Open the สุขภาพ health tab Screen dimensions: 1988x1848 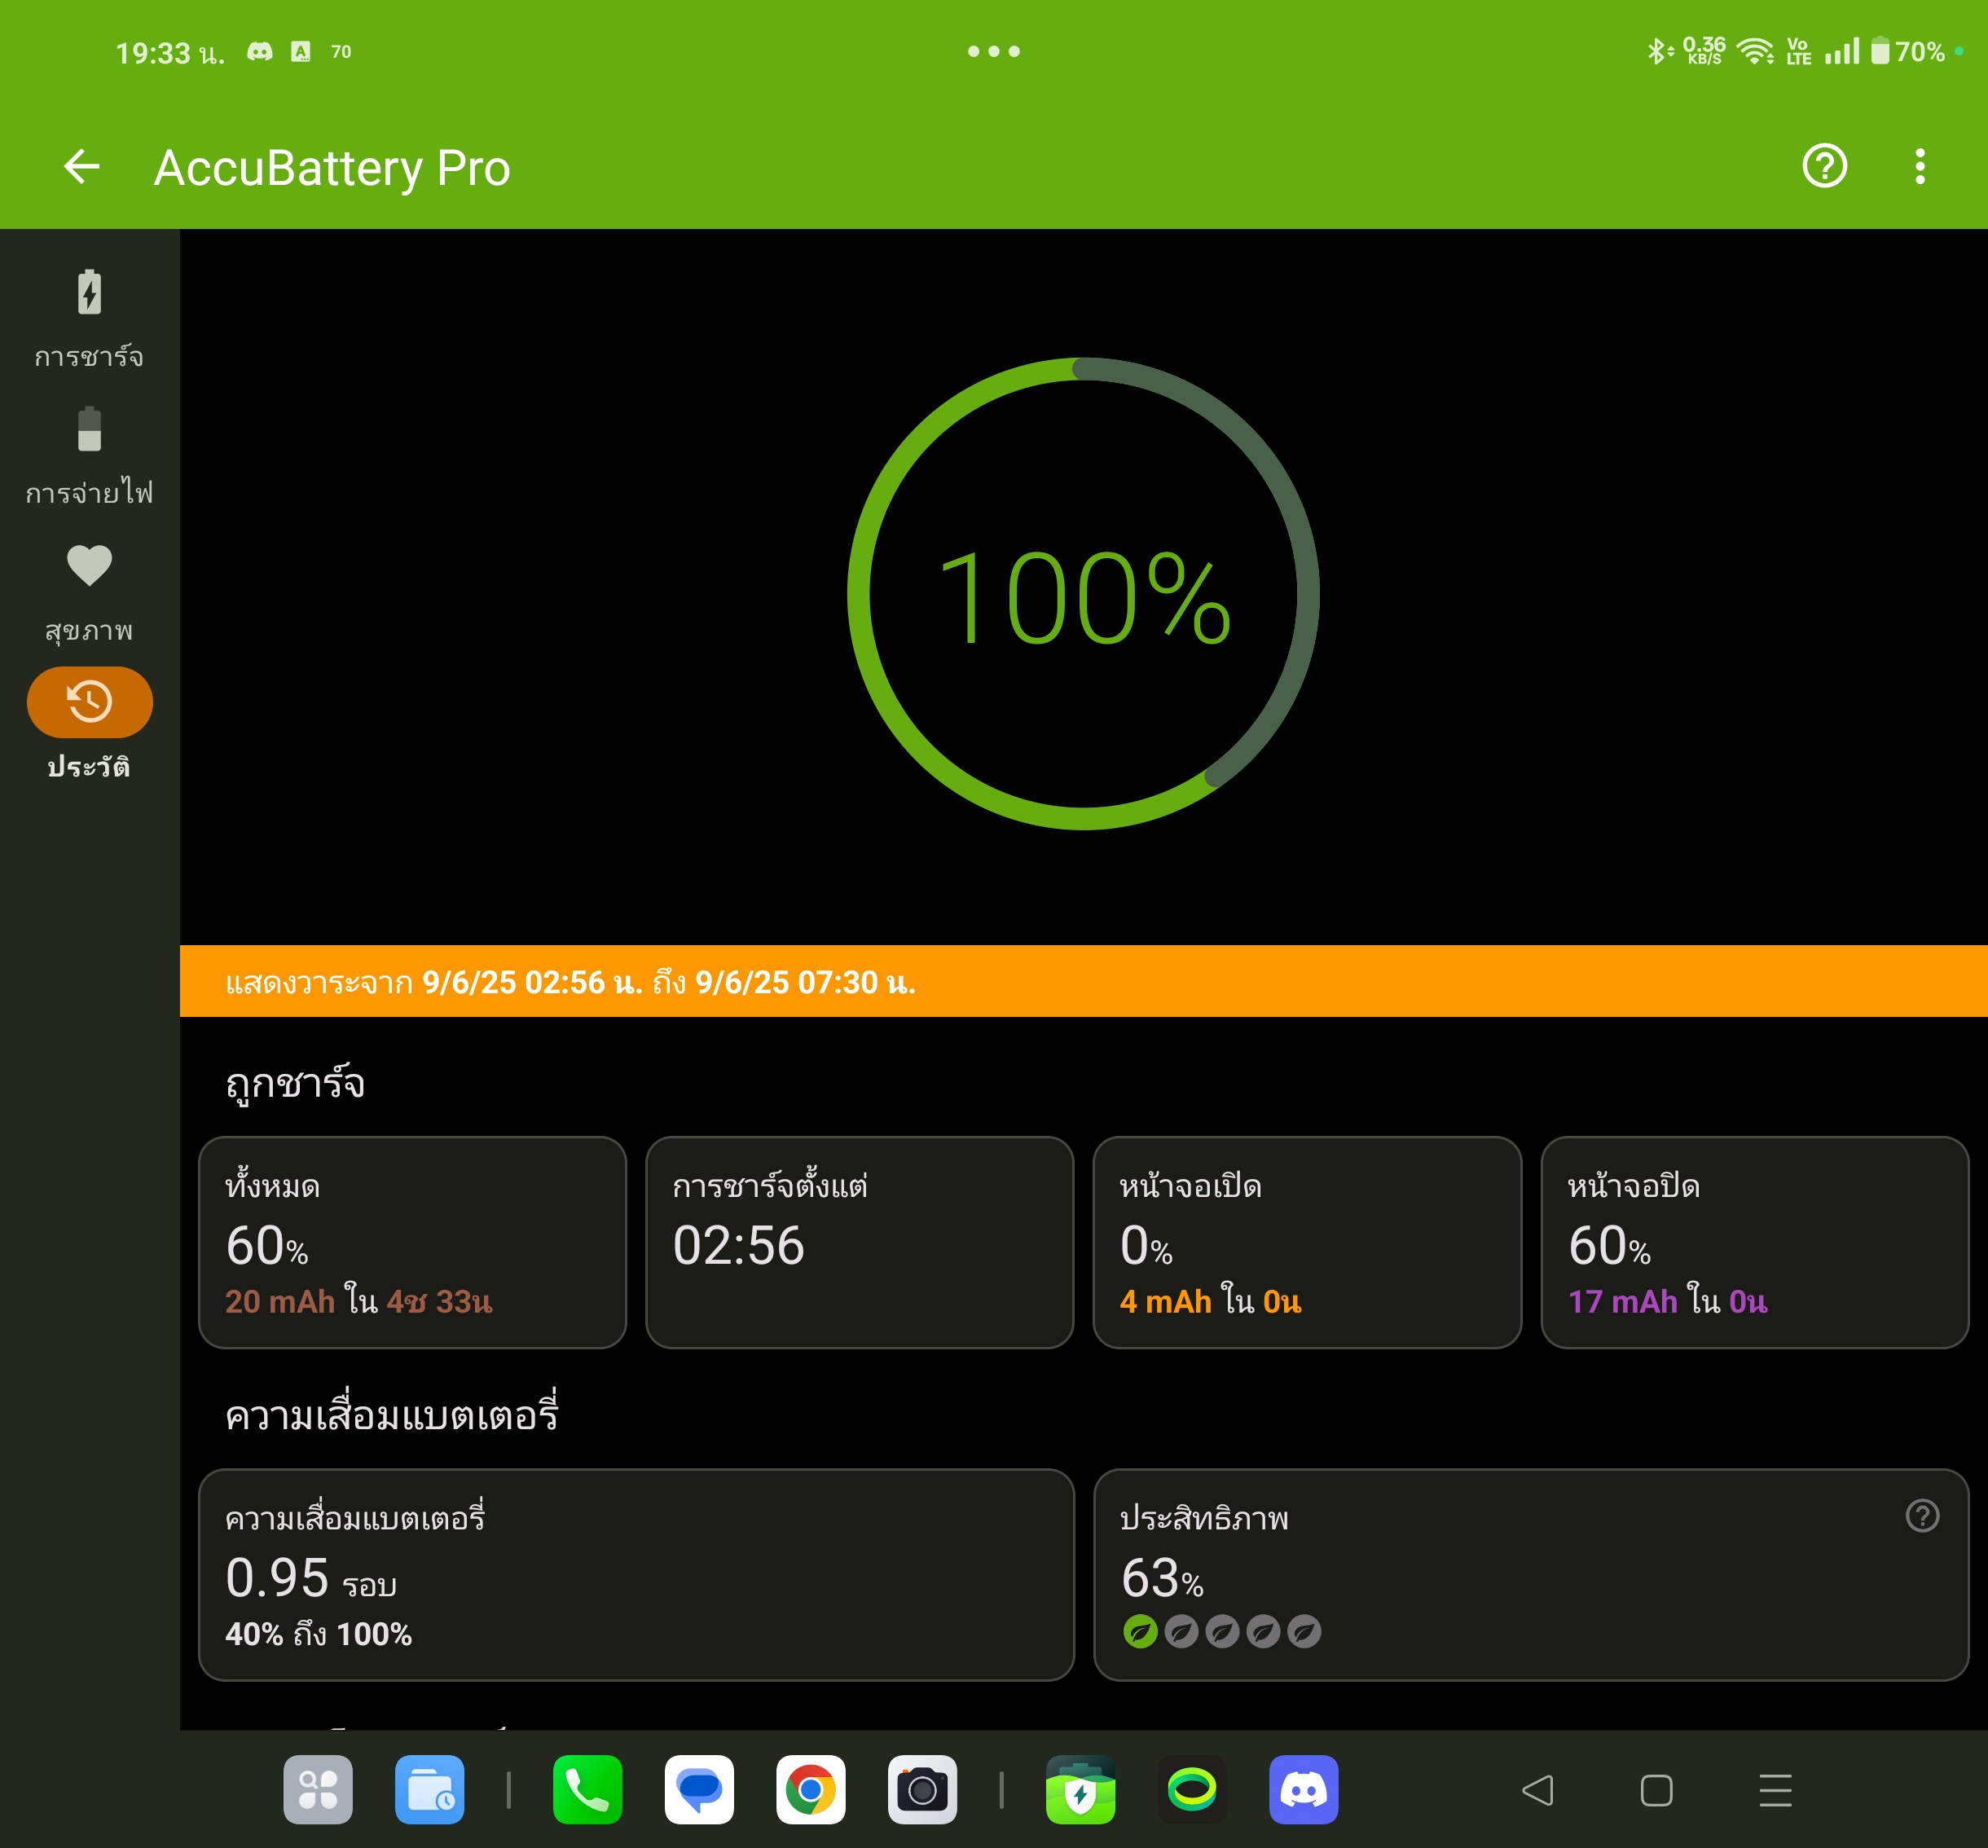[89, 592]
